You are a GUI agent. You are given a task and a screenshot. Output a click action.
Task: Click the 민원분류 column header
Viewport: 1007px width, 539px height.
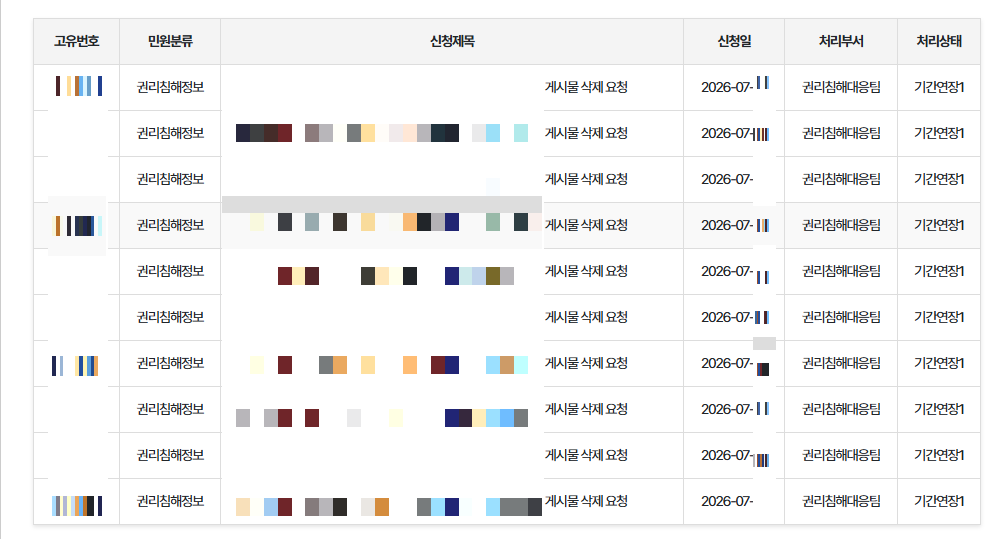tap(170, 41)
